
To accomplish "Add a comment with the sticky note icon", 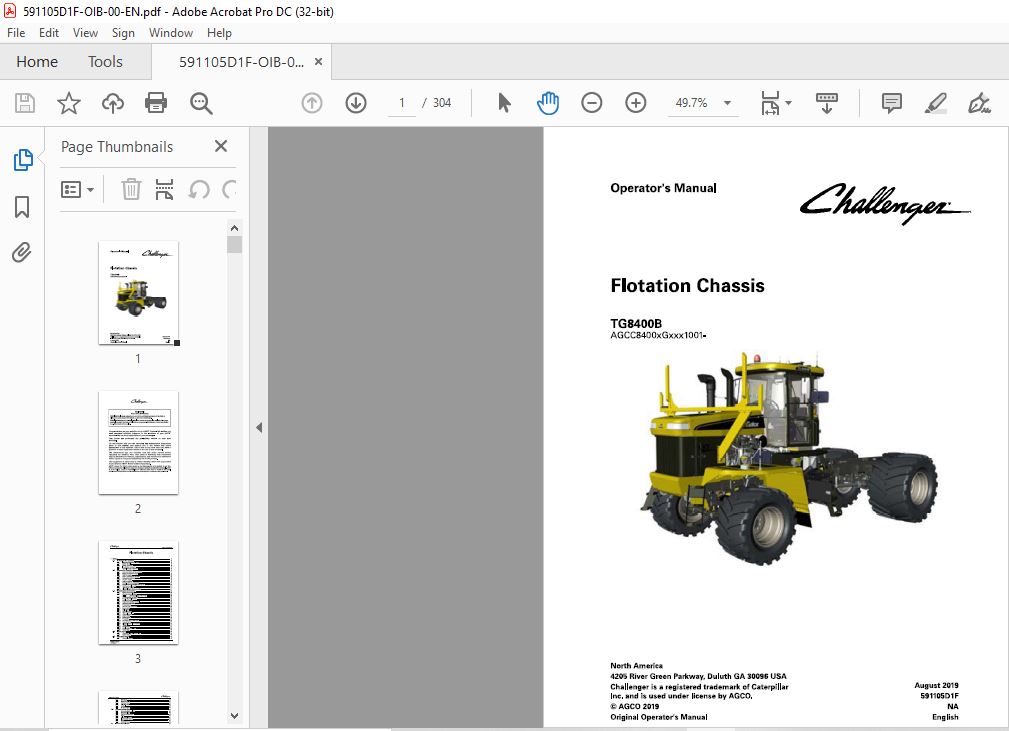I will pos(892,103).
